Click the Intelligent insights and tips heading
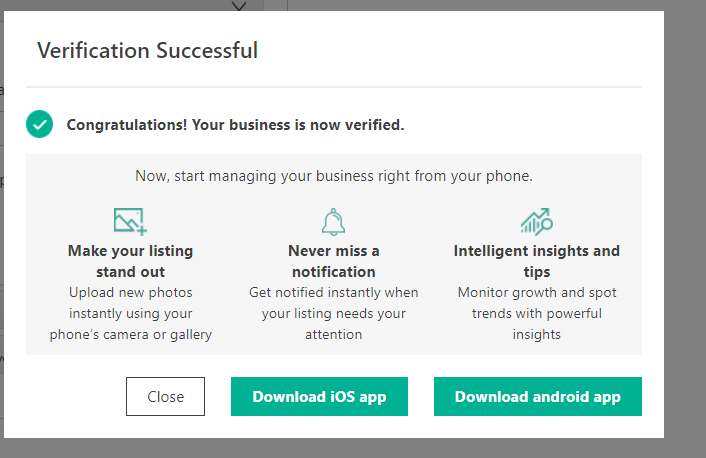The height and width of the screenshot is (458, 706). point(537,261)
